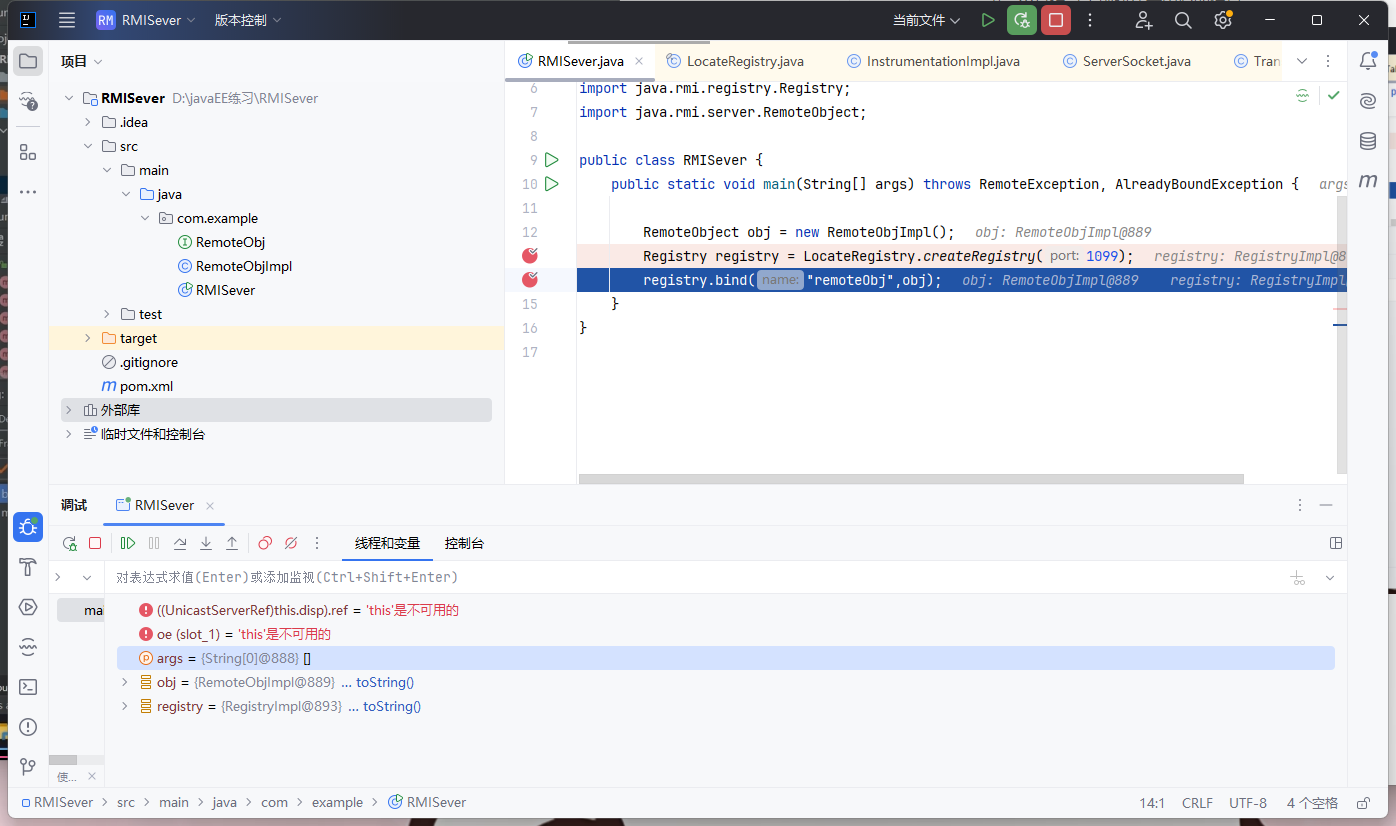Open the View Breakpoints dialog icon
The height and width of the screenshot is (826, 1396).
pos(265,543)
